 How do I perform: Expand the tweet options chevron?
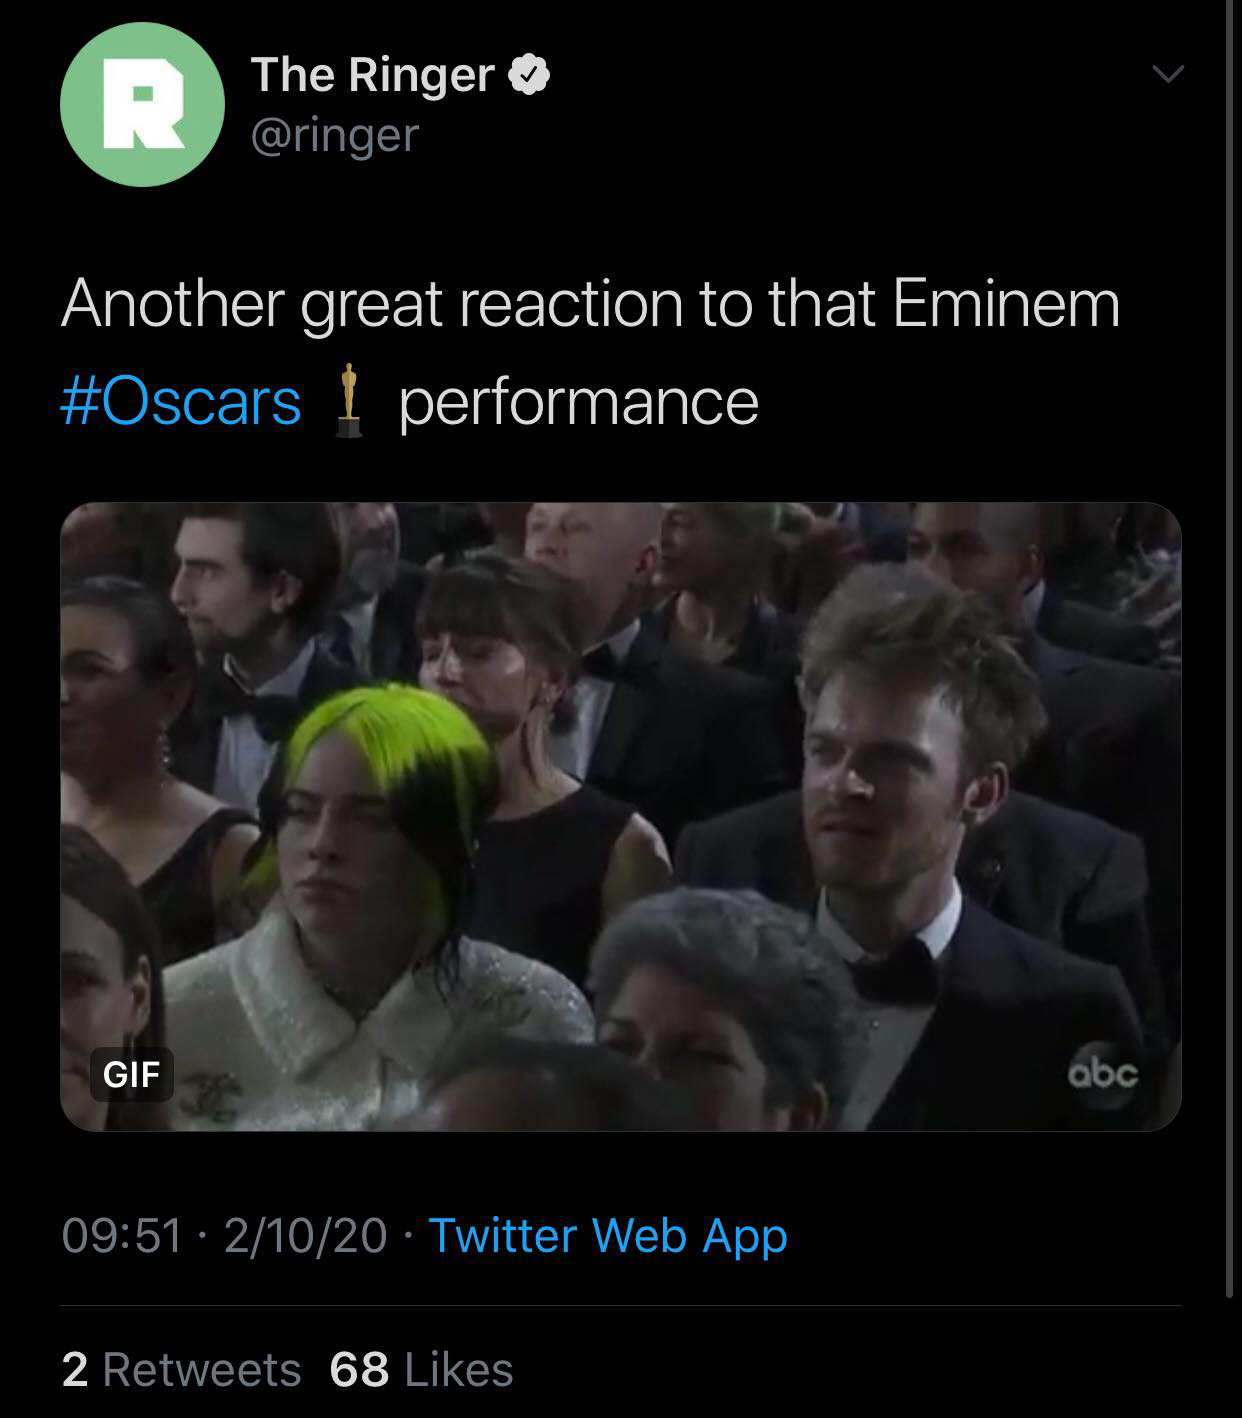coord(1167,74)
